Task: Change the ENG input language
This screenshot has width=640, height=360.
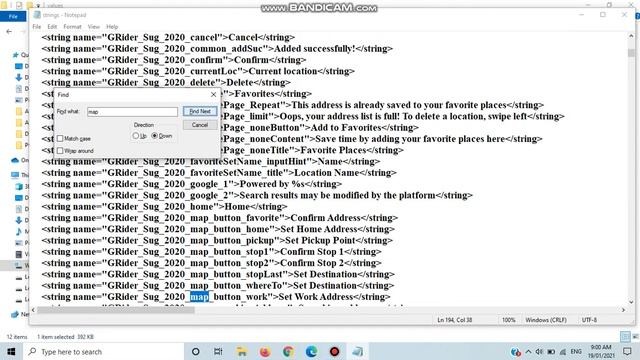Action: point(576,351)
